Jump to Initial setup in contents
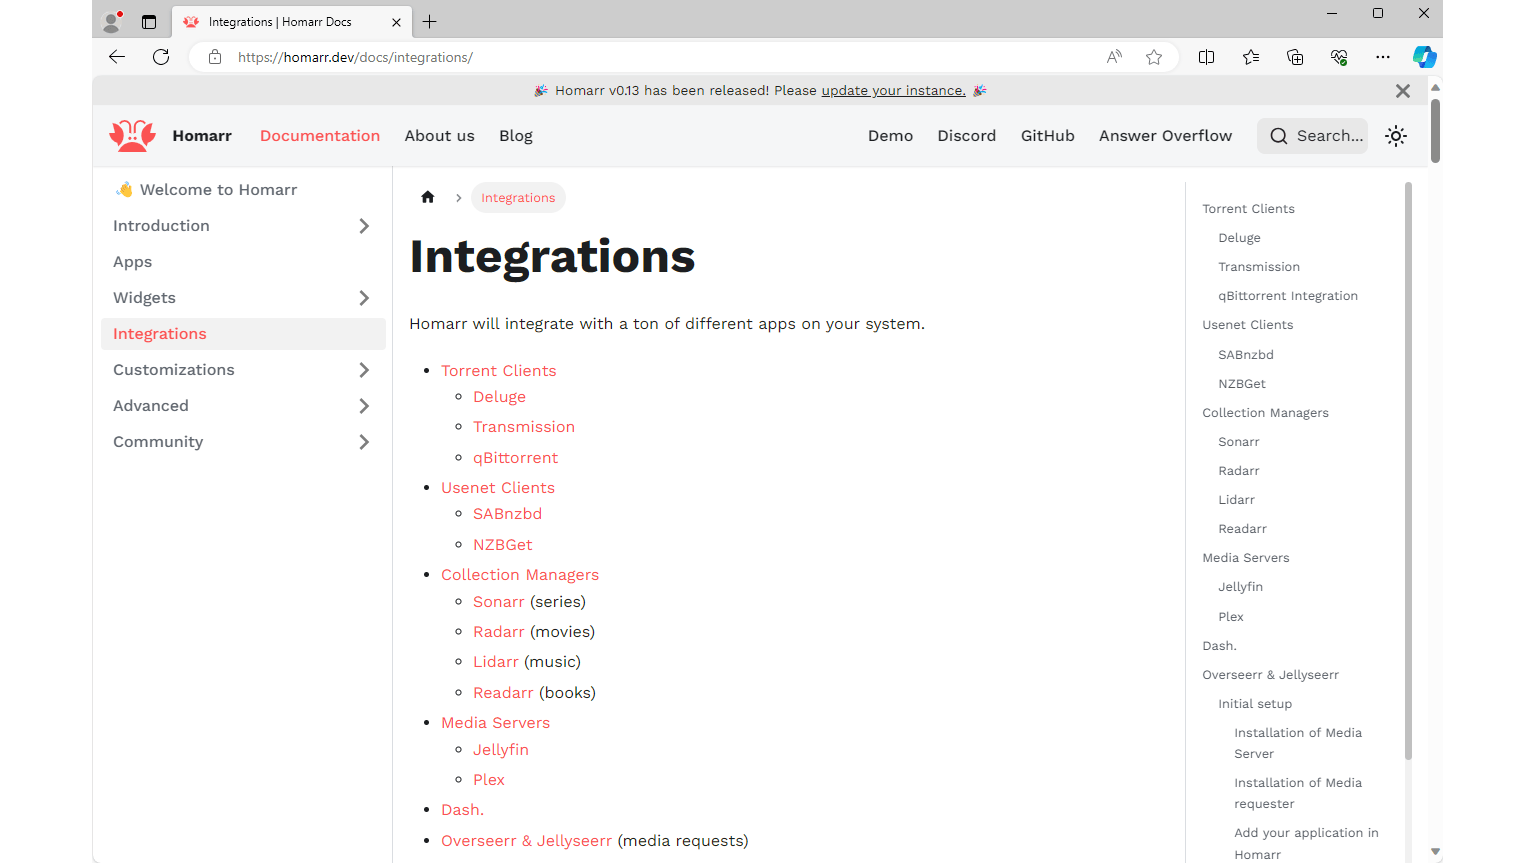1534x863 pixels. click(x=1255, y=704)
